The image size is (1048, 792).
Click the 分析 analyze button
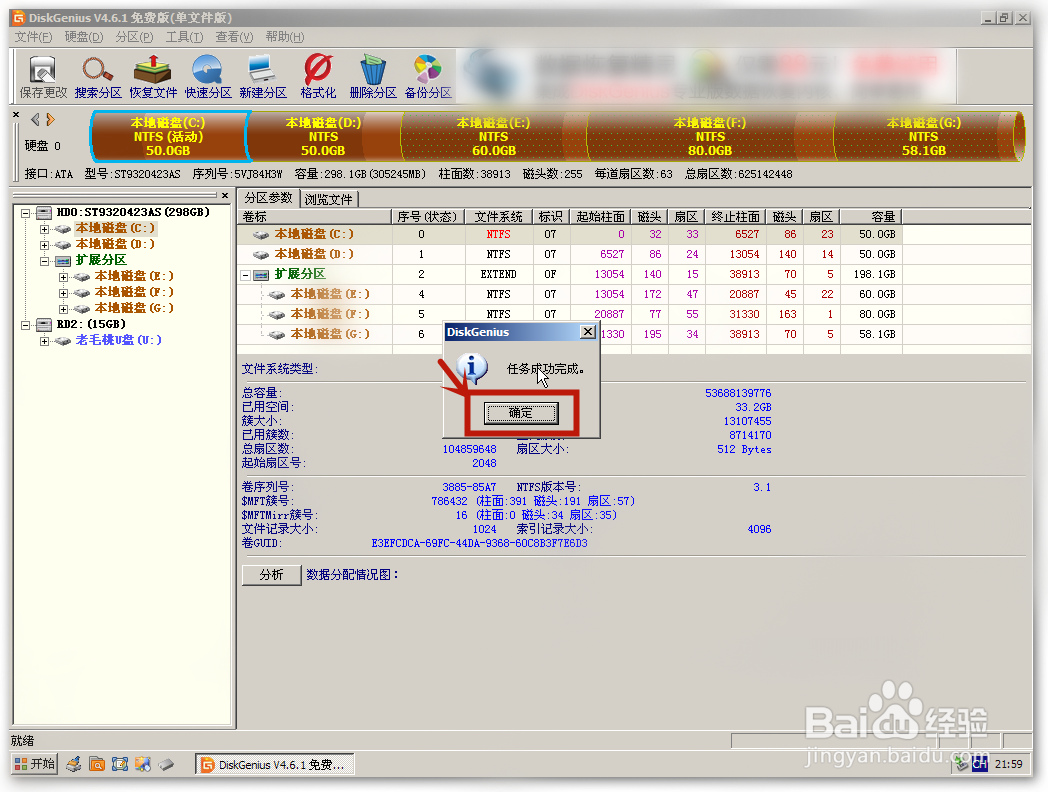tap(271, 575)
